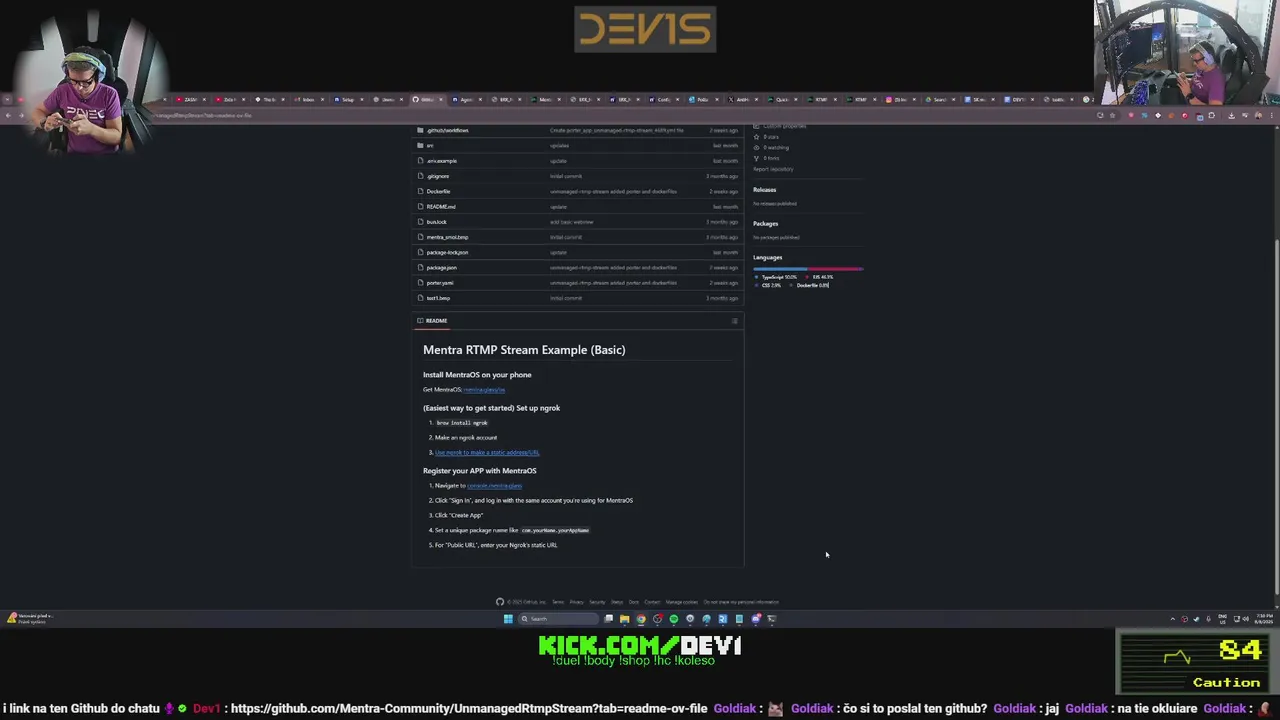Click the file icon beside bun.lock
This screenshot has height=720, width=1280.
click(419, 222)
